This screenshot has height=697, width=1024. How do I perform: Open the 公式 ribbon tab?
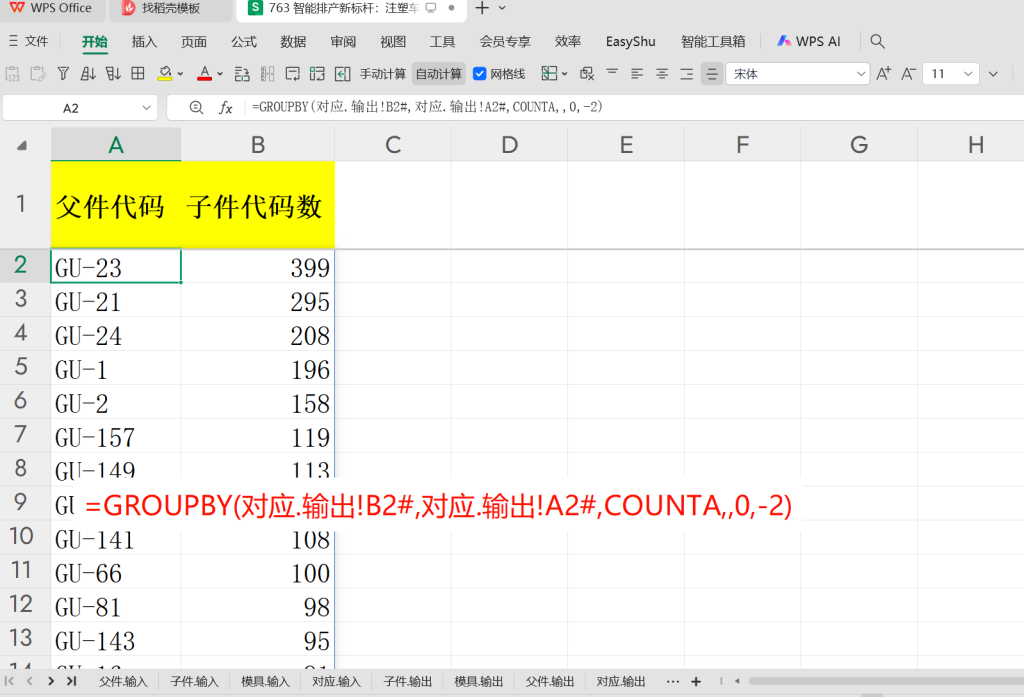(x=244, y=41)
